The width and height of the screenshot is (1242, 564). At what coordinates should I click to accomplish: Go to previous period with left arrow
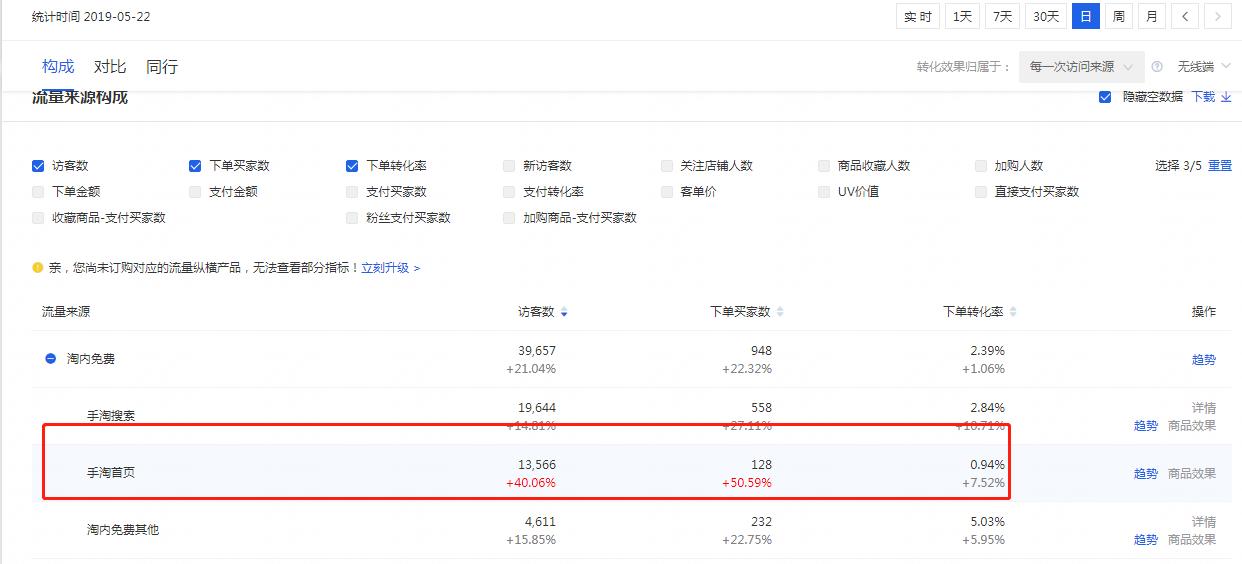(x=1185, y=16)
